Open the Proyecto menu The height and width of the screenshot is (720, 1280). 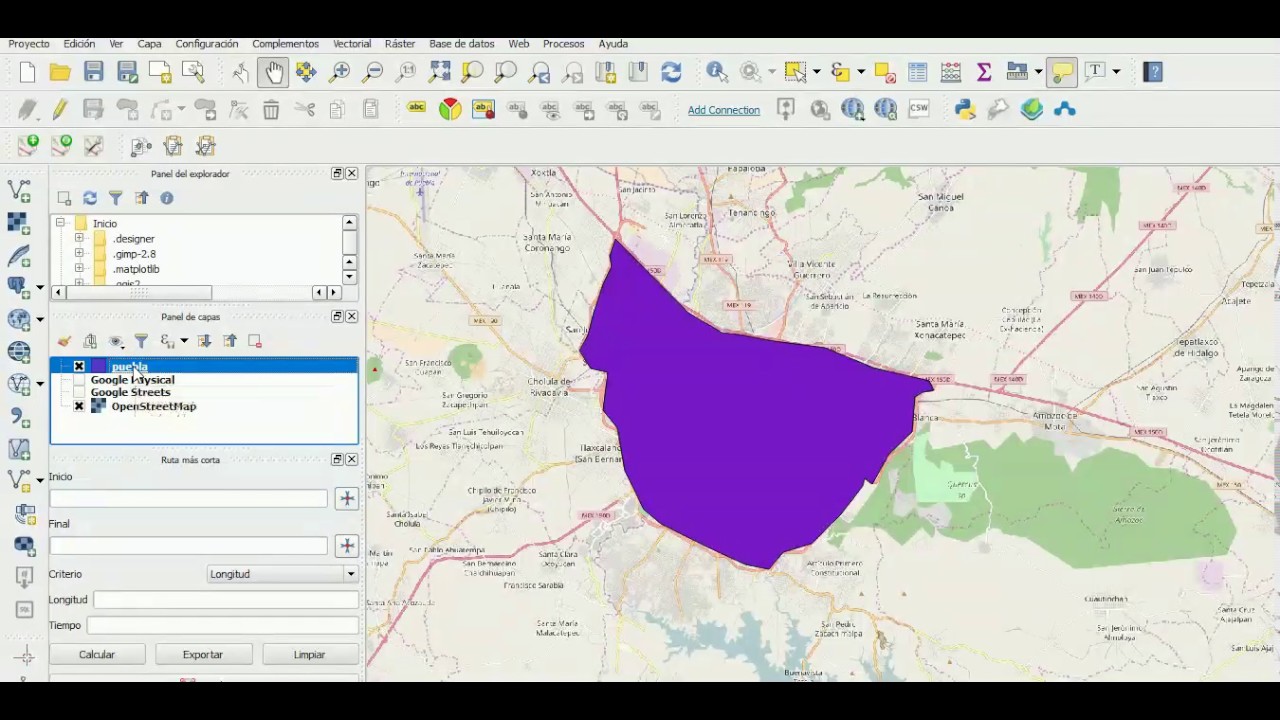[x=29, y=44]
